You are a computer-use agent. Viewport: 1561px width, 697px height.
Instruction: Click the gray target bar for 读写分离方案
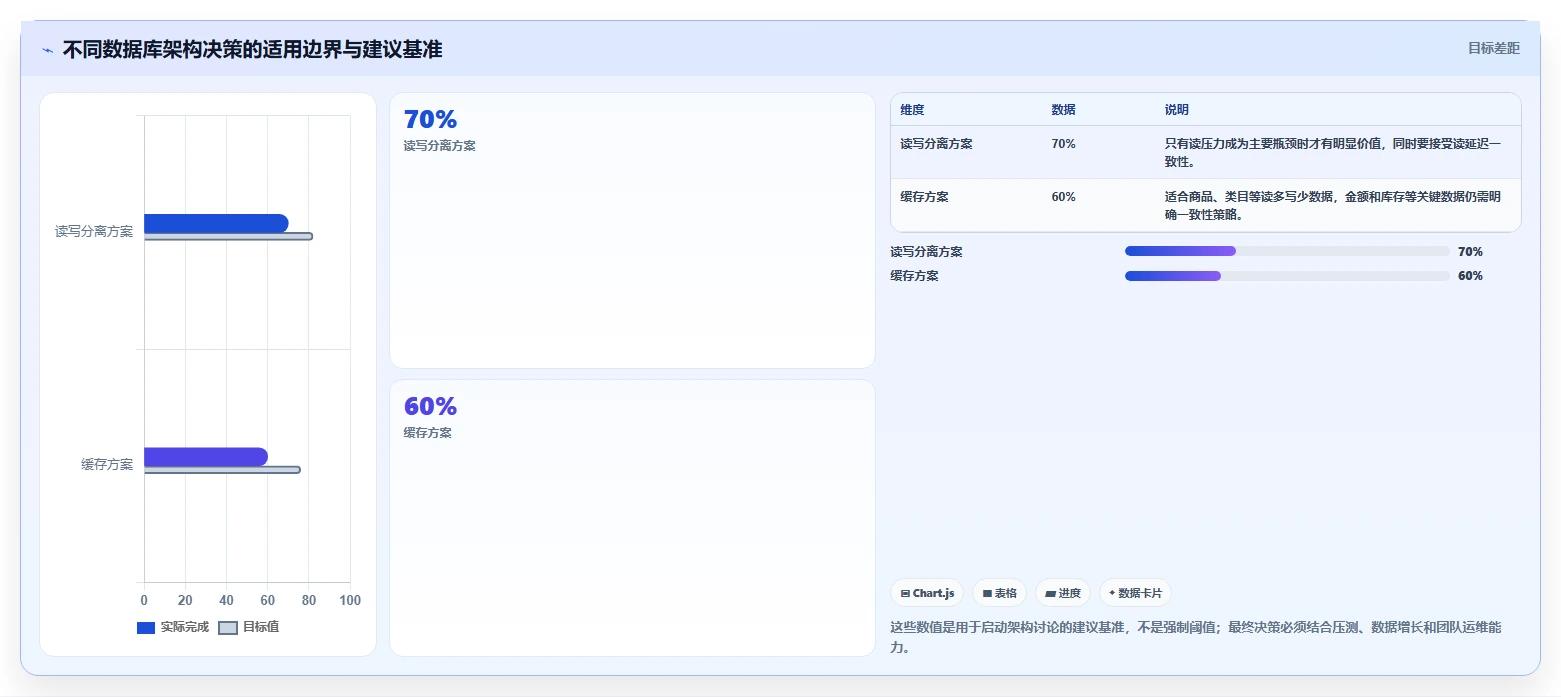tap(228, 237)
